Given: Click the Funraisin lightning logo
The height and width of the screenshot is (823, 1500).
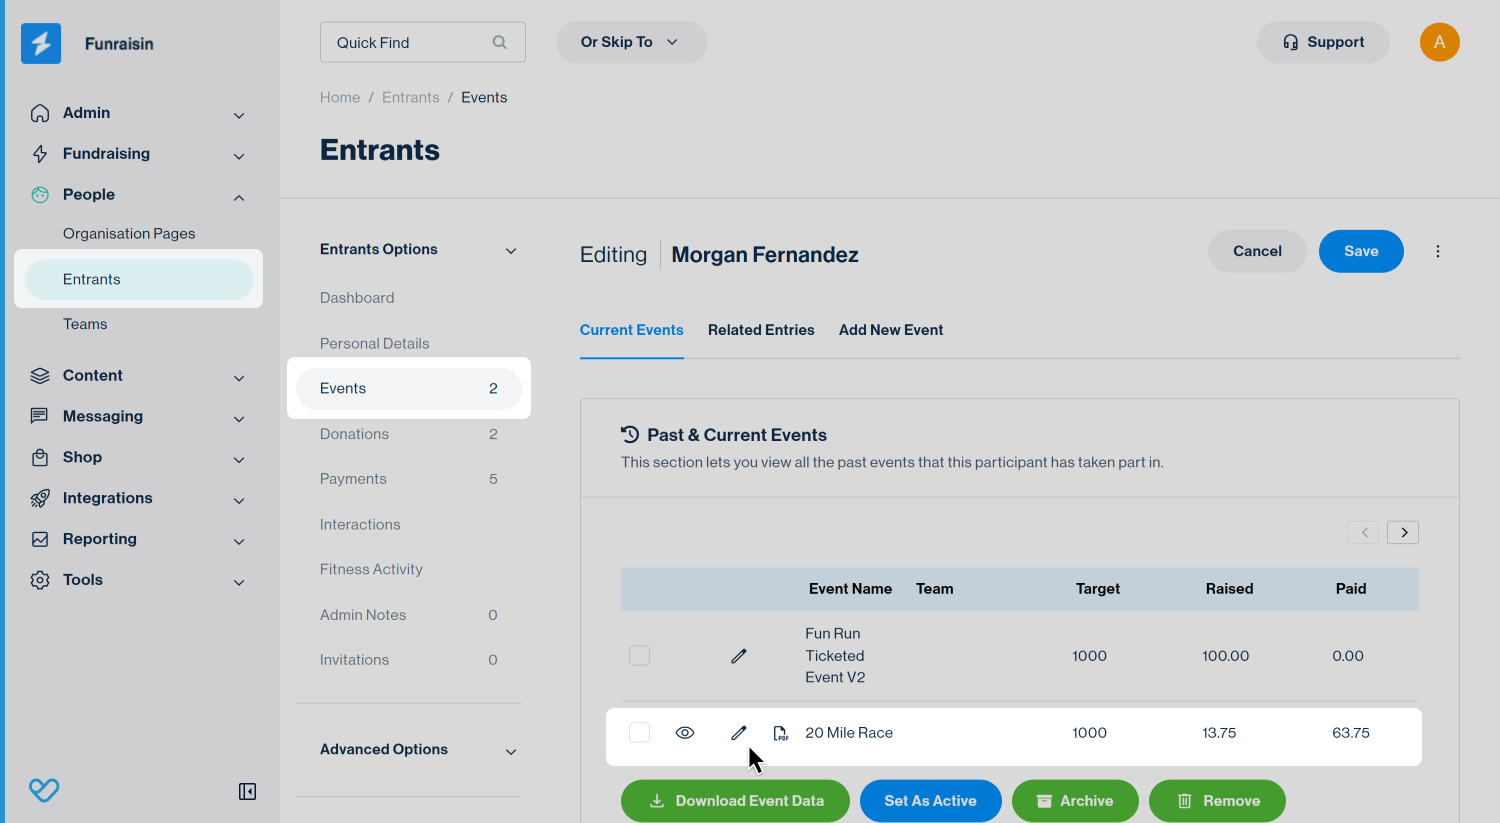Looking at the screenshot, I should (41, 43).
